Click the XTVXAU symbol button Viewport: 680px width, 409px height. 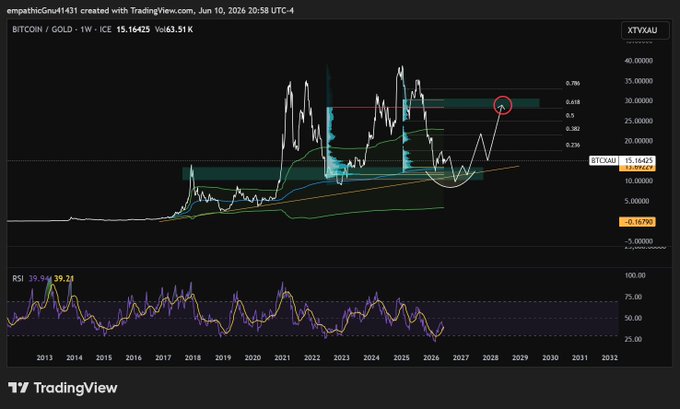point(645,30)
